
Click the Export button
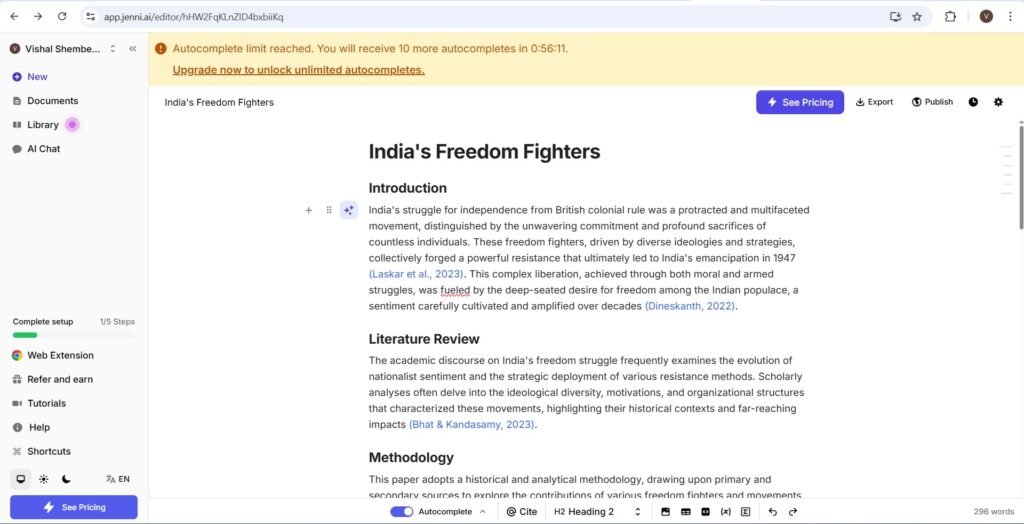(874, 102)
